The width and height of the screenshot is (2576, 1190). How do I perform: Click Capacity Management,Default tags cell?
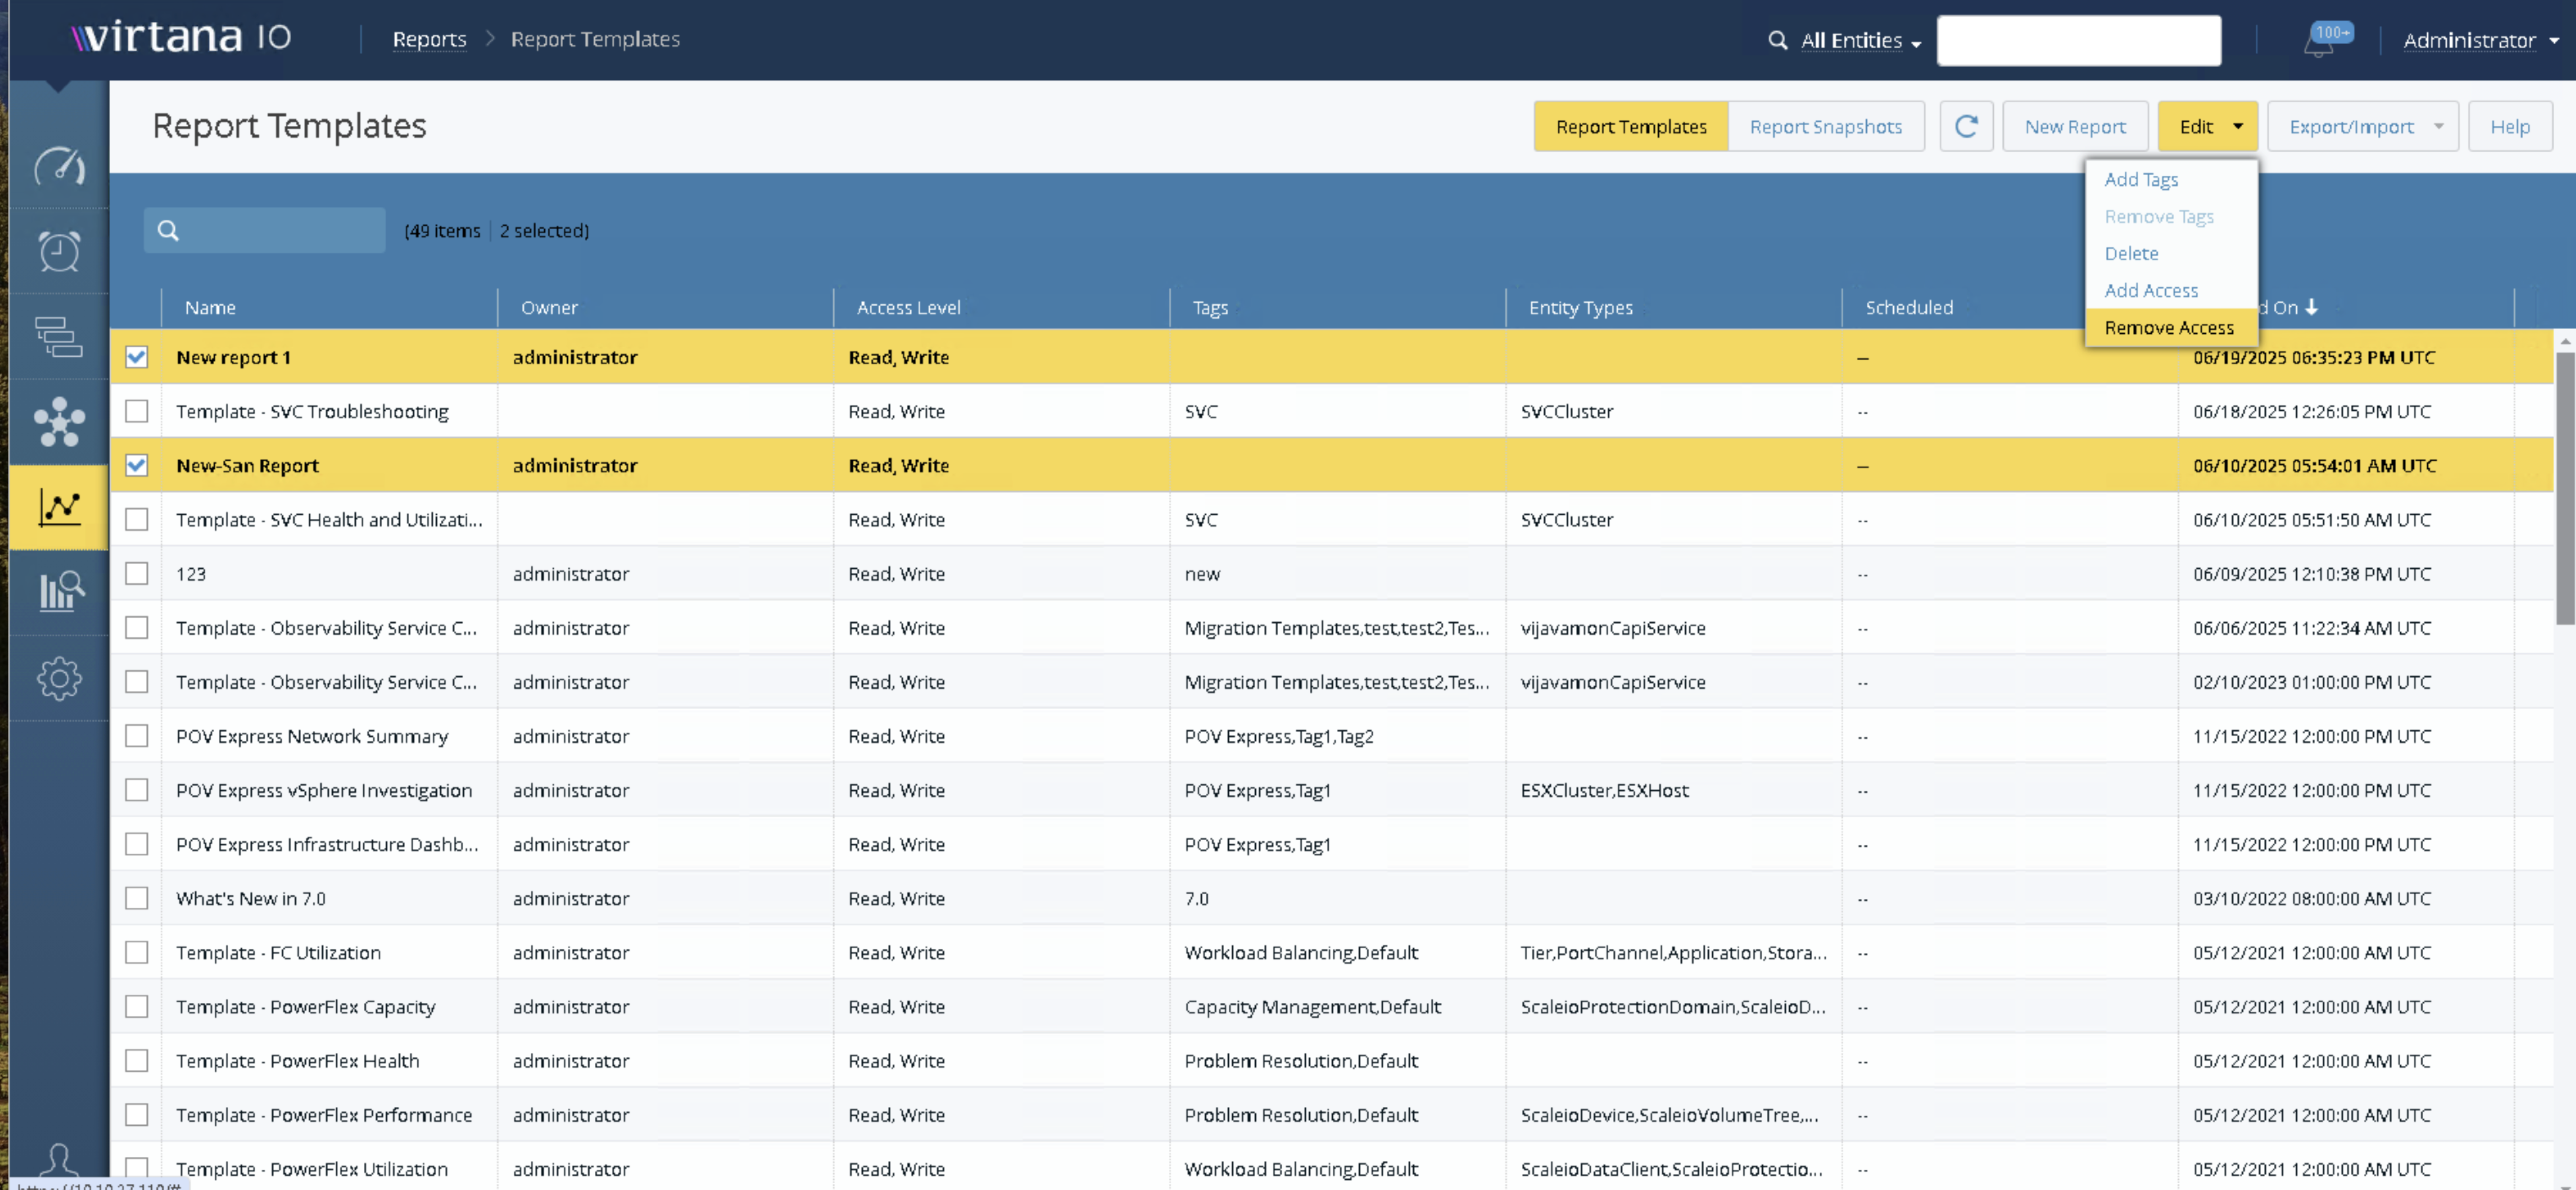pos(1312,1006)
